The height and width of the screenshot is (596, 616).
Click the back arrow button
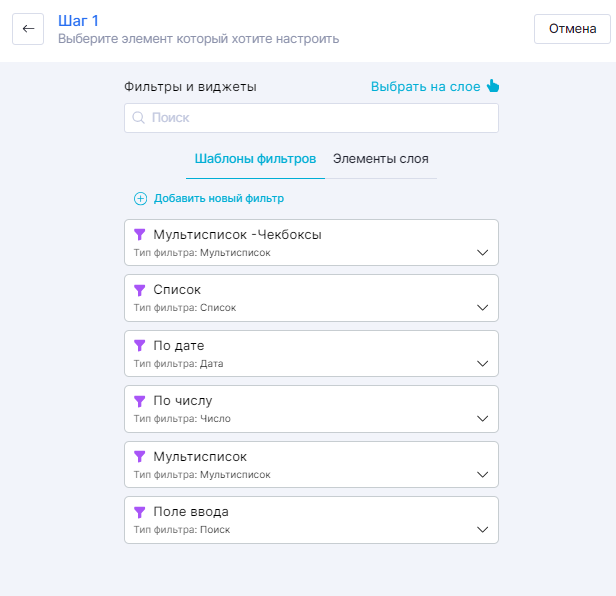coord(28,29)
